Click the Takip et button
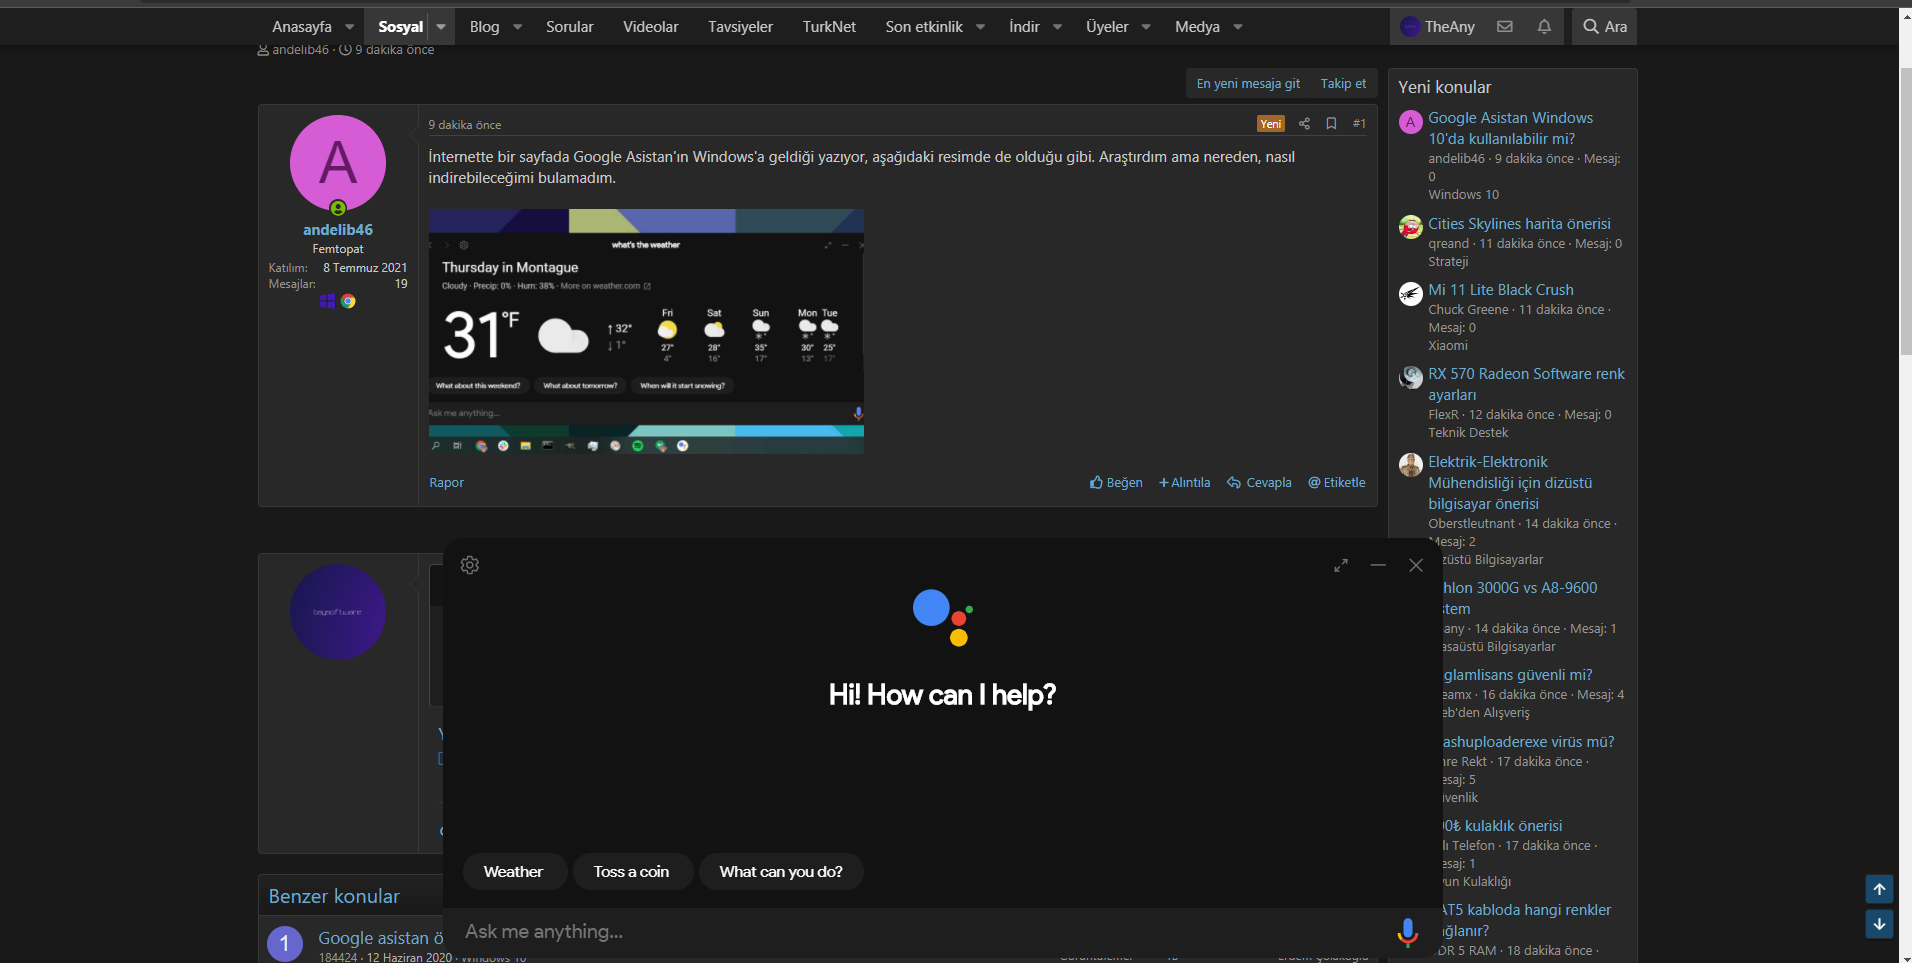The width and height of the screenshot is (1912, 963). 1343,84
